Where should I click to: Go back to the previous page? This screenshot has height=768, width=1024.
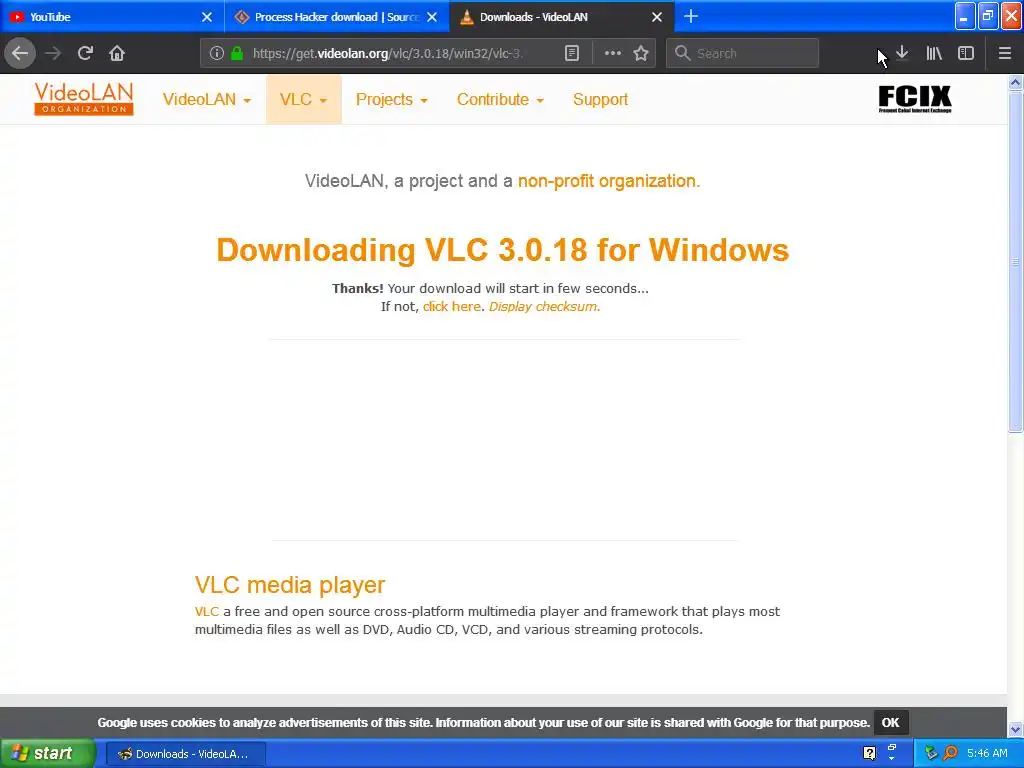pos(20,53)
